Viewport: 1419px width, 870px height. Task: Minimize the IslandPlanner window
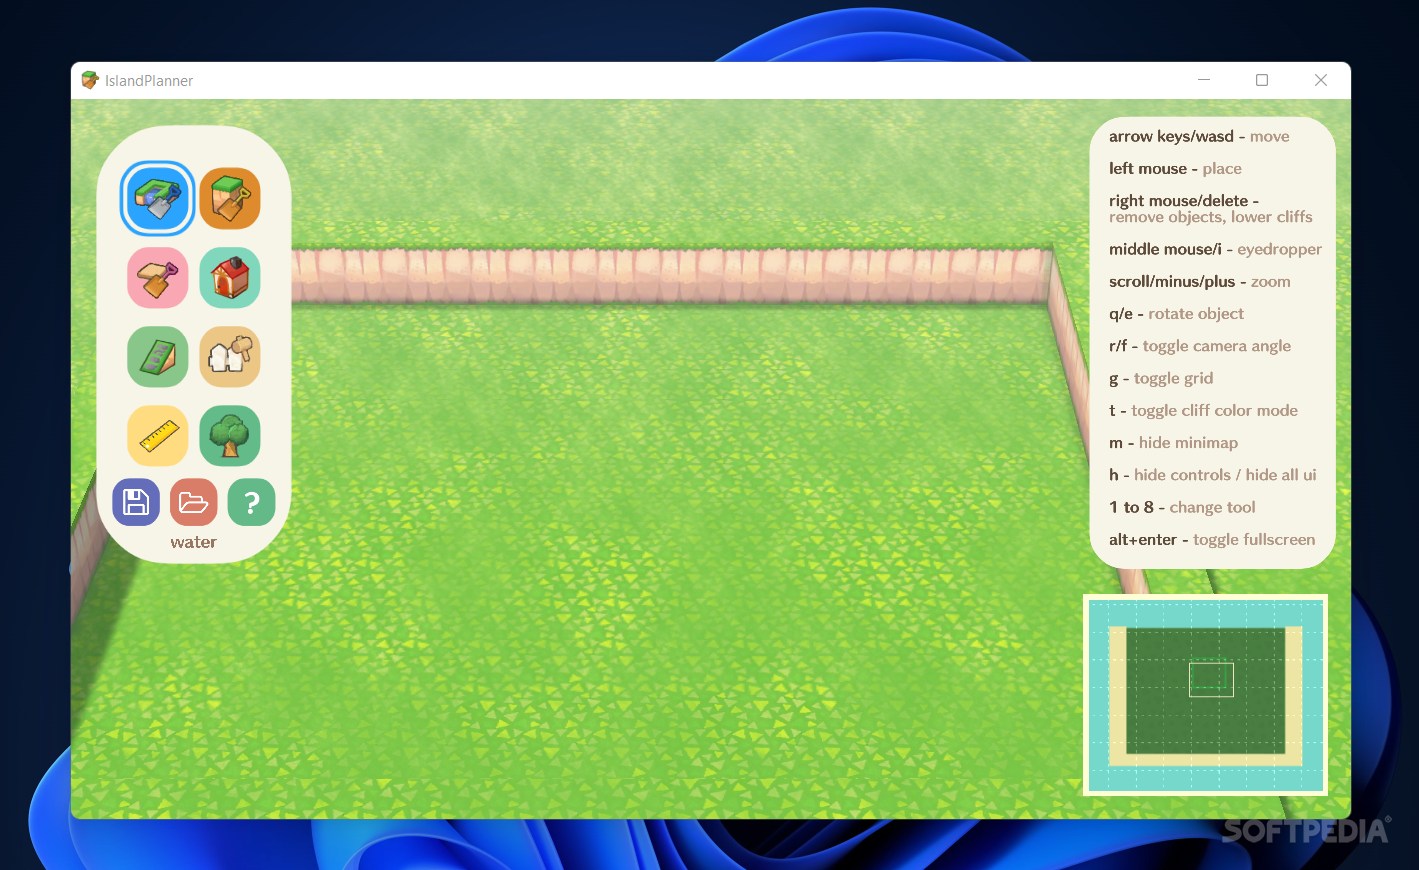pyautogui.click(x=1204, y=80)
